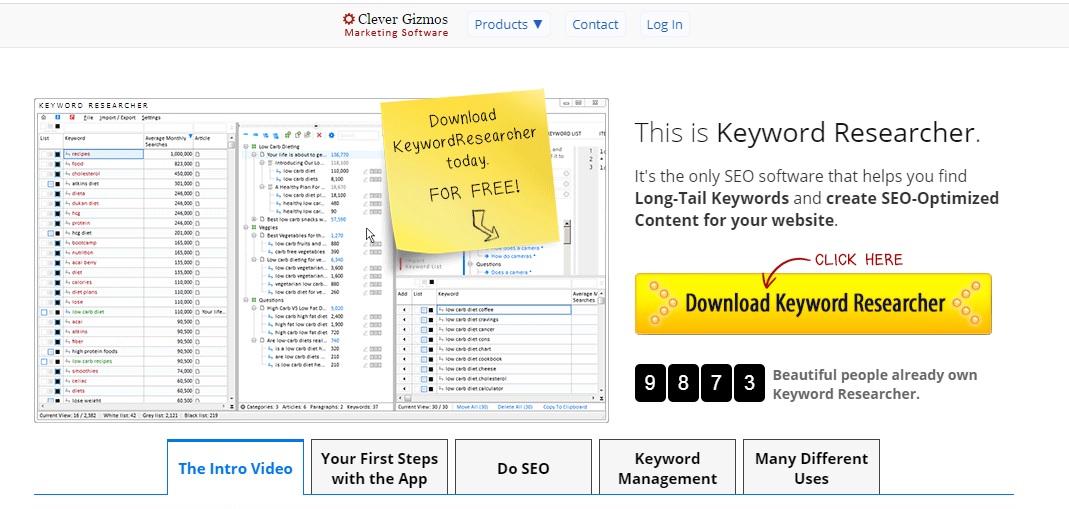Click the home icon in app menu bar
Viewport: 1069px width, 509px height.
click(x=44, y=117)
